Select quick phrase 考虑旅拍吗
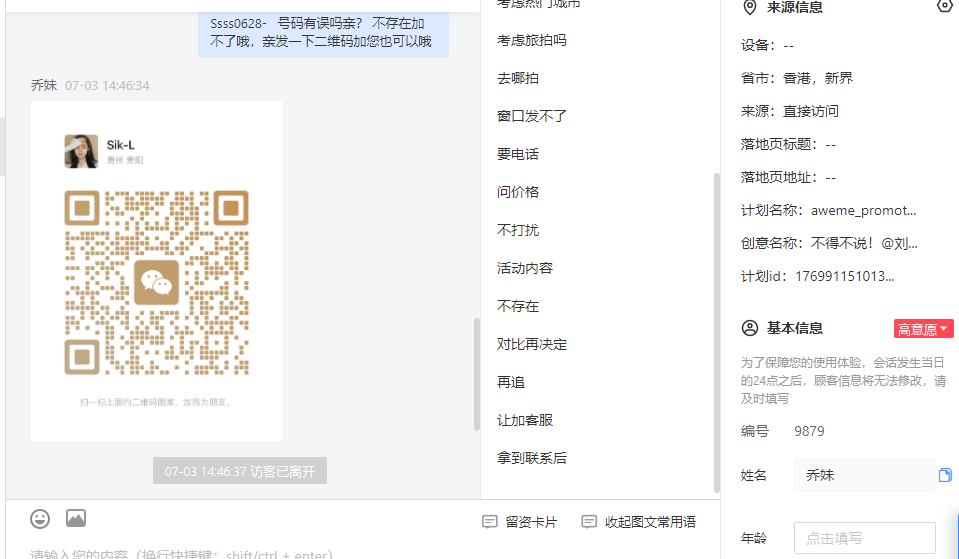Image resolution: width=959 pixels, height=559 pixels. coord(531,40)
